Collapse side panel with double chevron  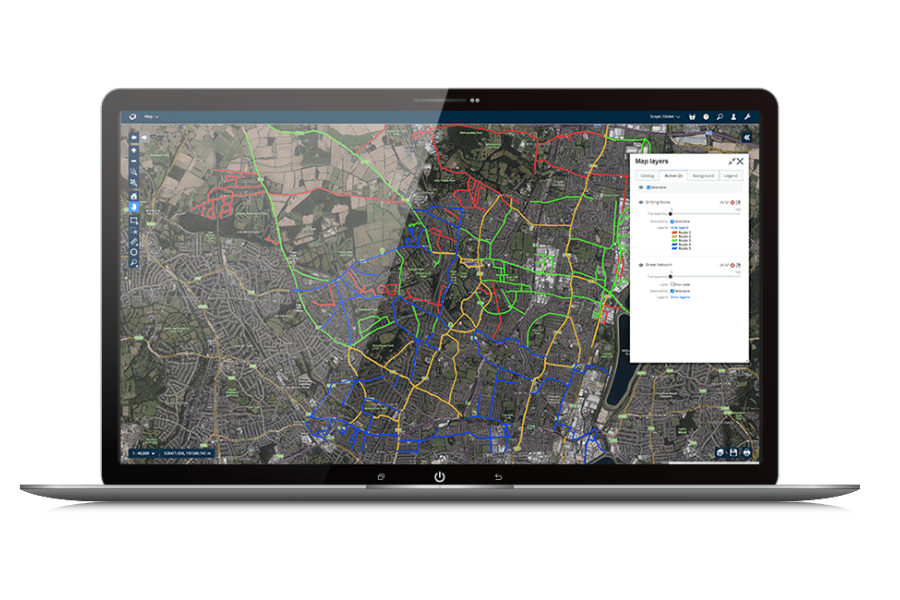tap(746, 135)
